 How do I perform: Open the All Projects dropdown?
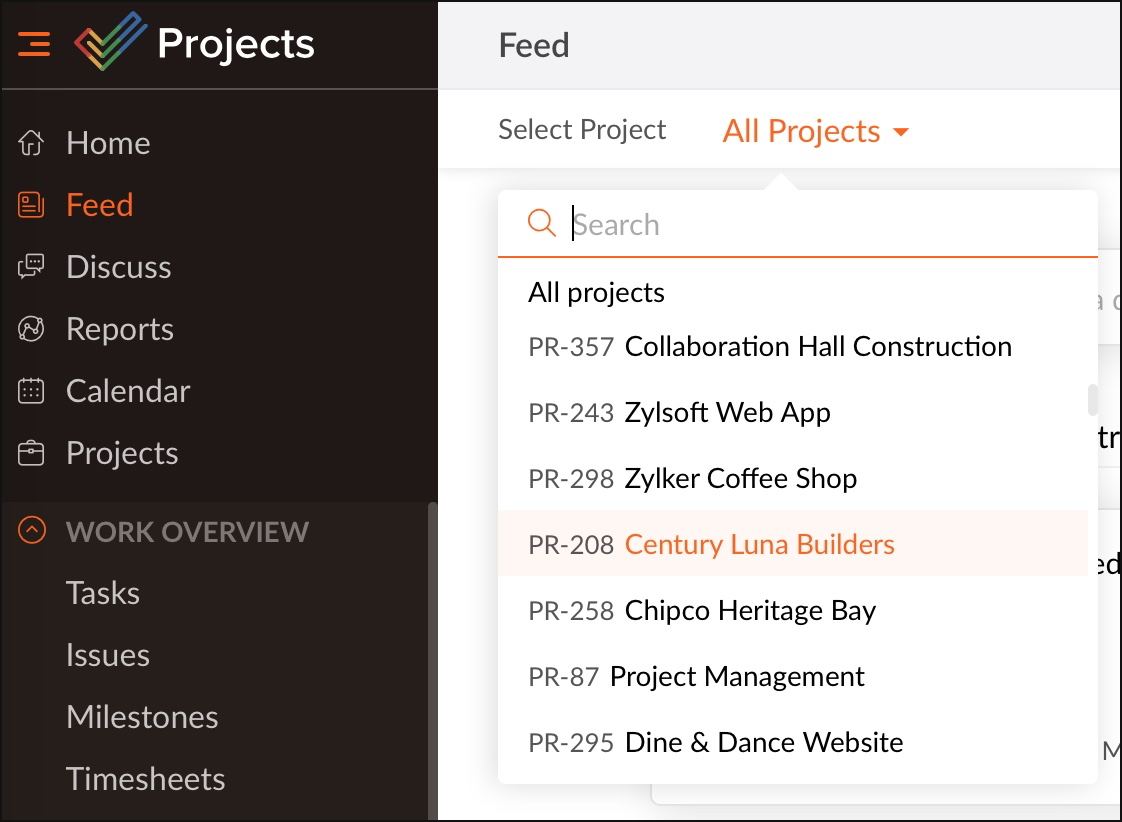click(x=815, y=131)
